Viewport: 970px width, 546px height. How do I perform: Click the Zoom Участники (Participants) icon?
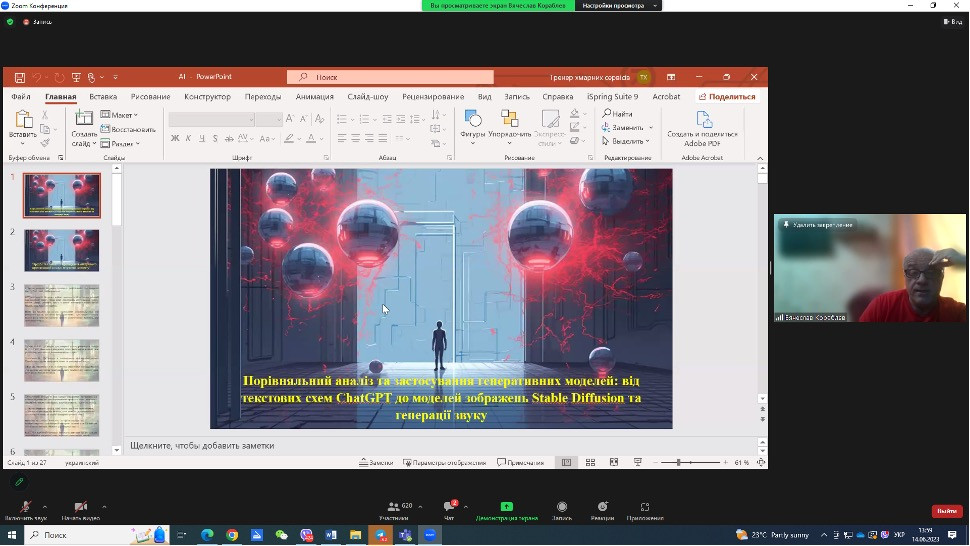[394, 507]
